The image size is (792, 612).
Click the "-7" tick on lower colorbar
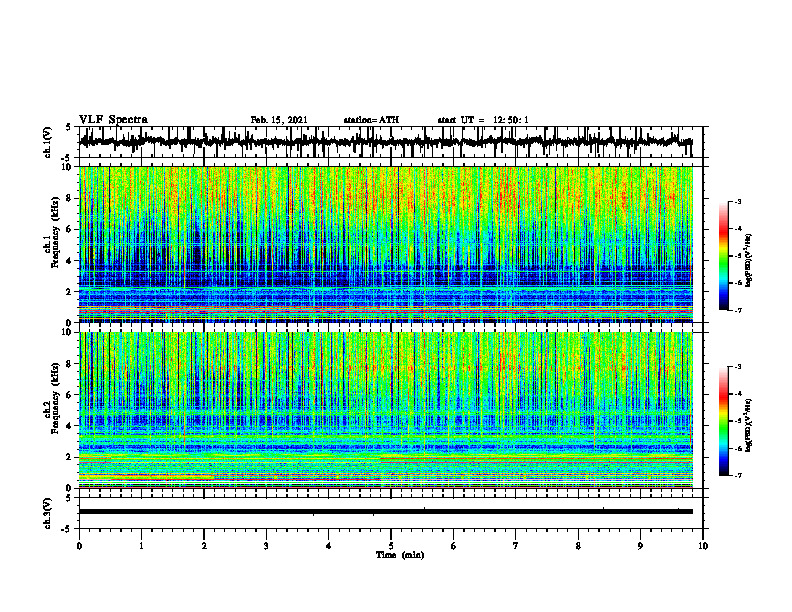[738, 475]
